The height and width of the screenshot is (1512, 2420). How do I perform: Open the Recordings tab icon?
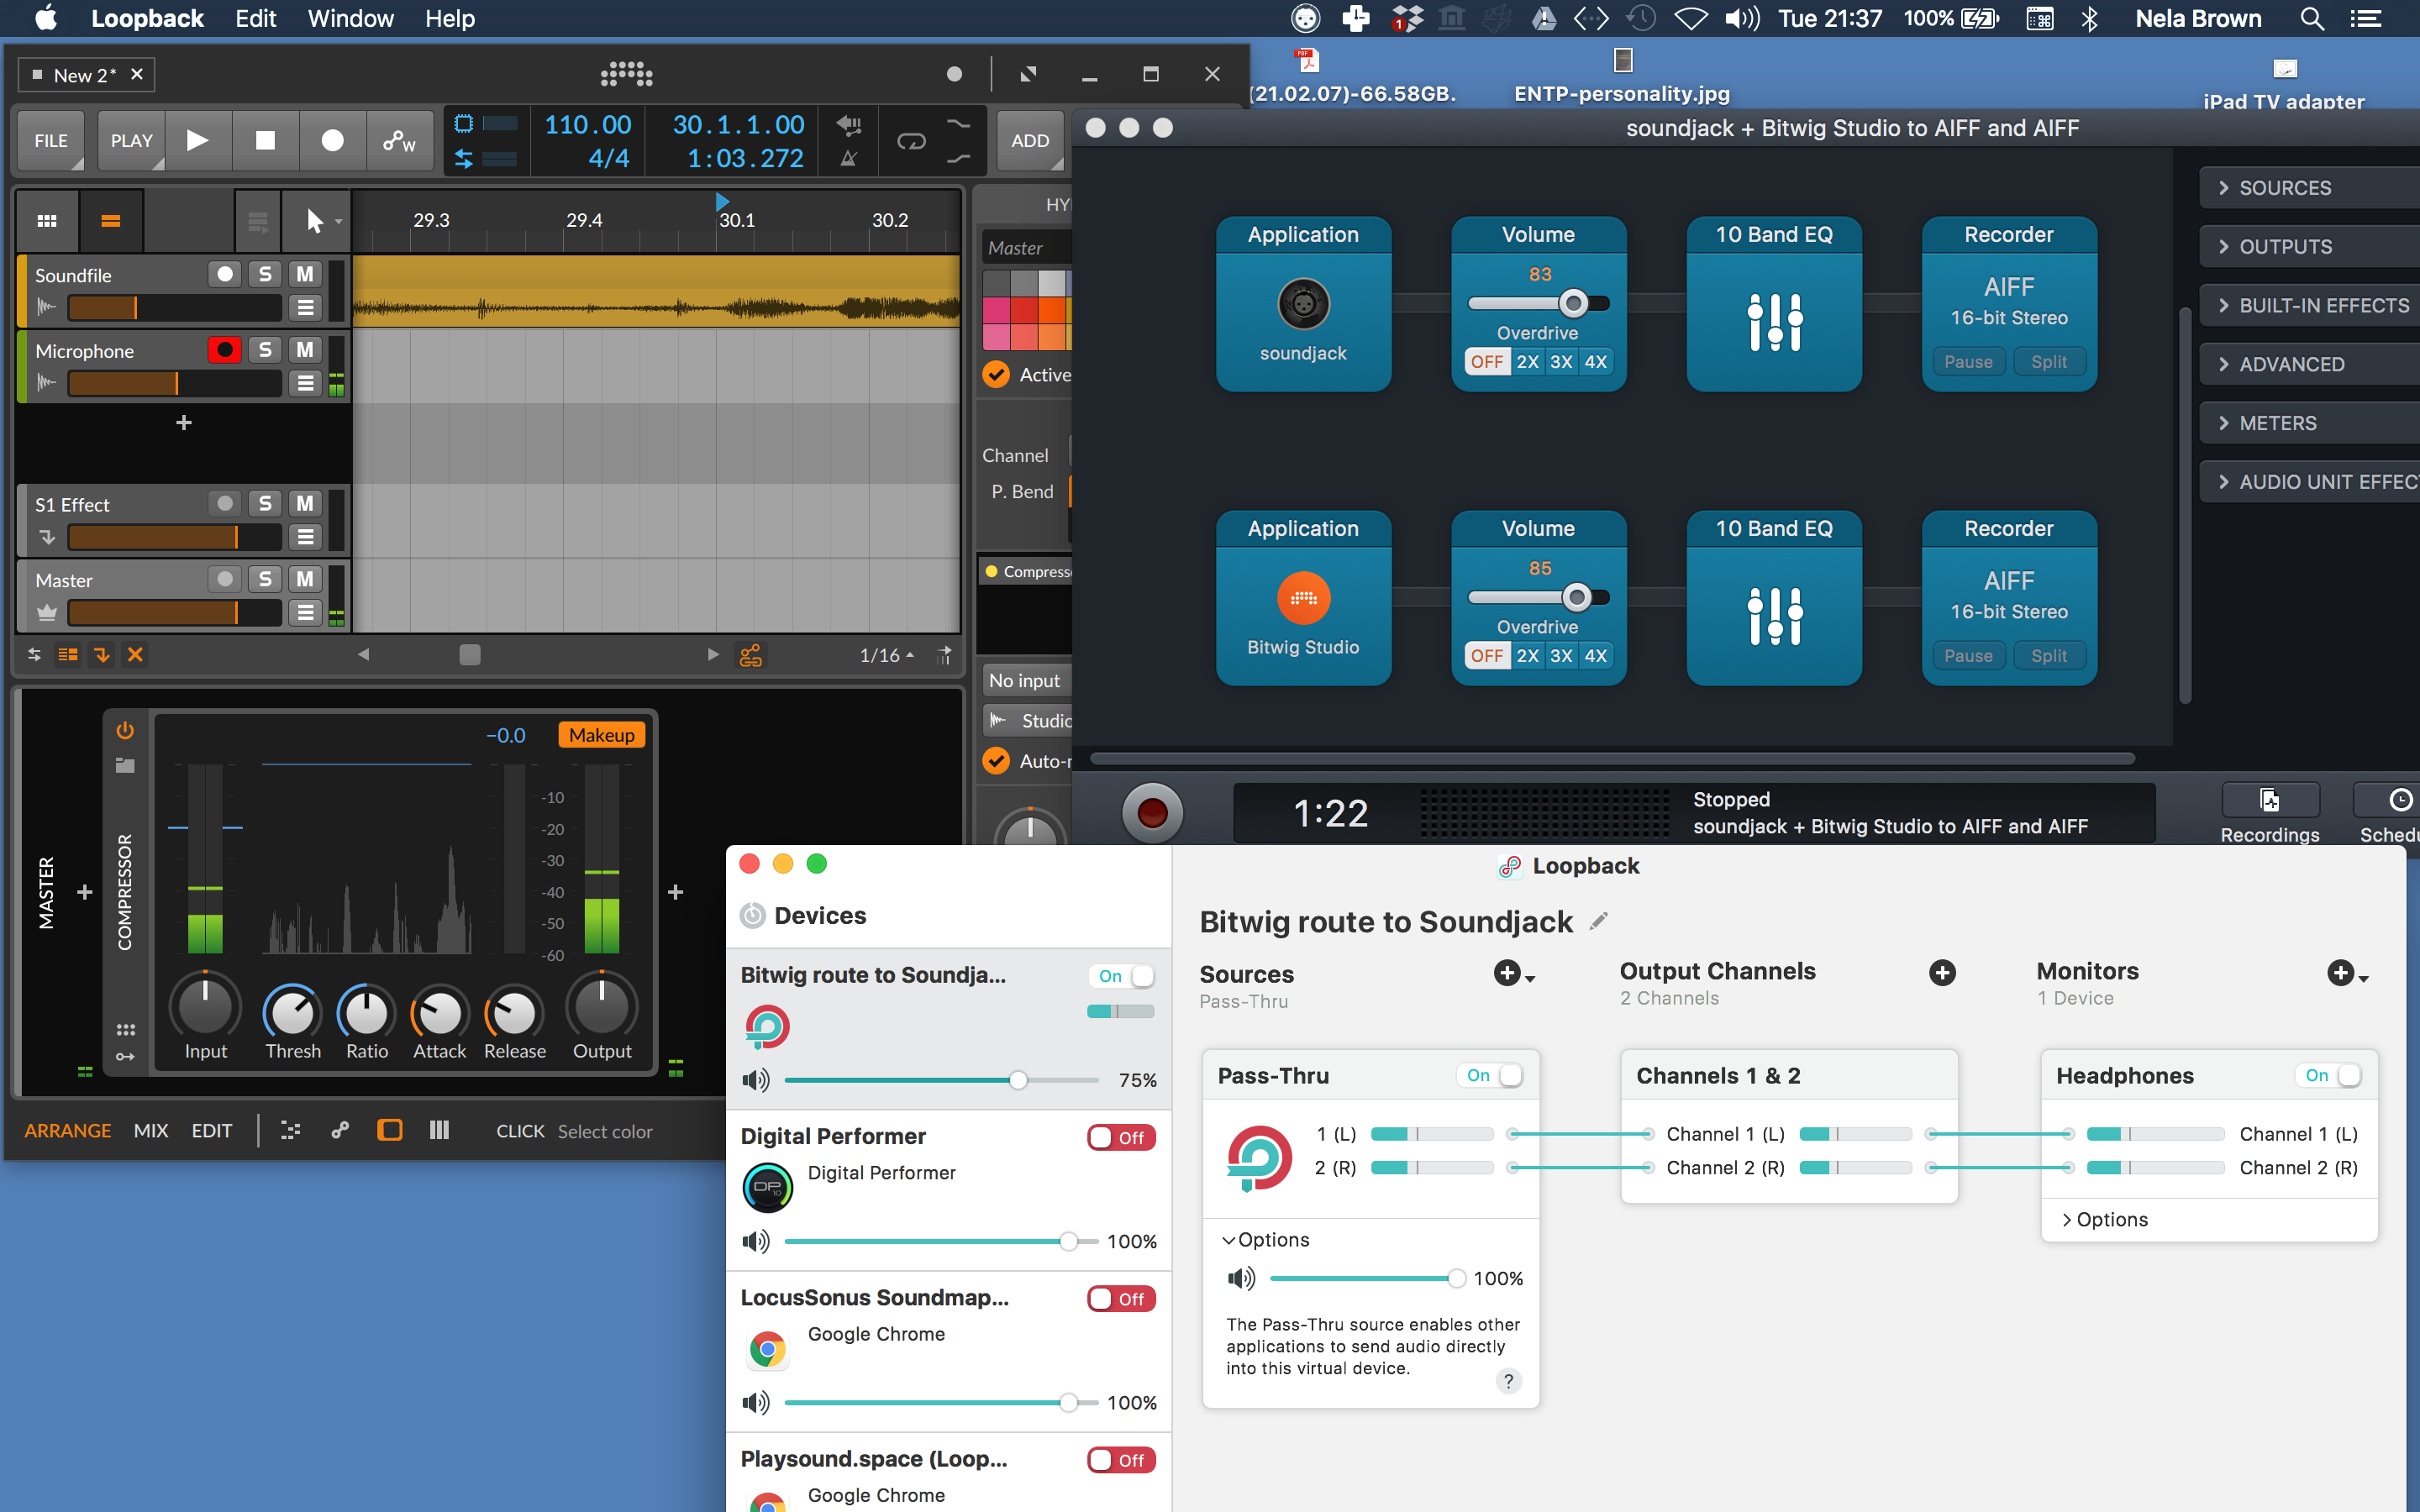pos(2269,801)
